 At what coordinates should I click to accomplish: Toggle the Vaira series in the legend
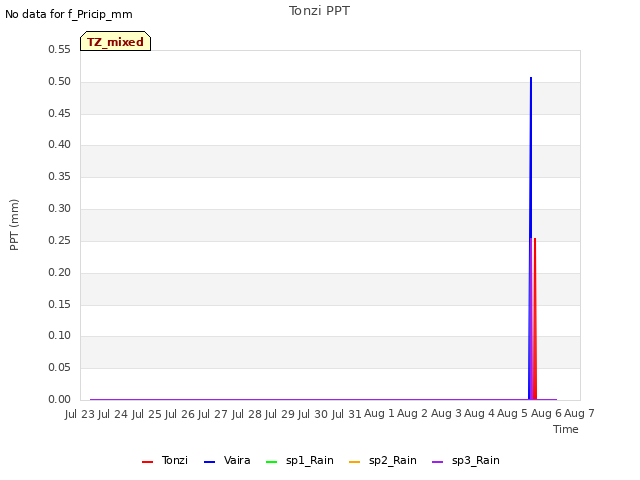pos(227,460)
